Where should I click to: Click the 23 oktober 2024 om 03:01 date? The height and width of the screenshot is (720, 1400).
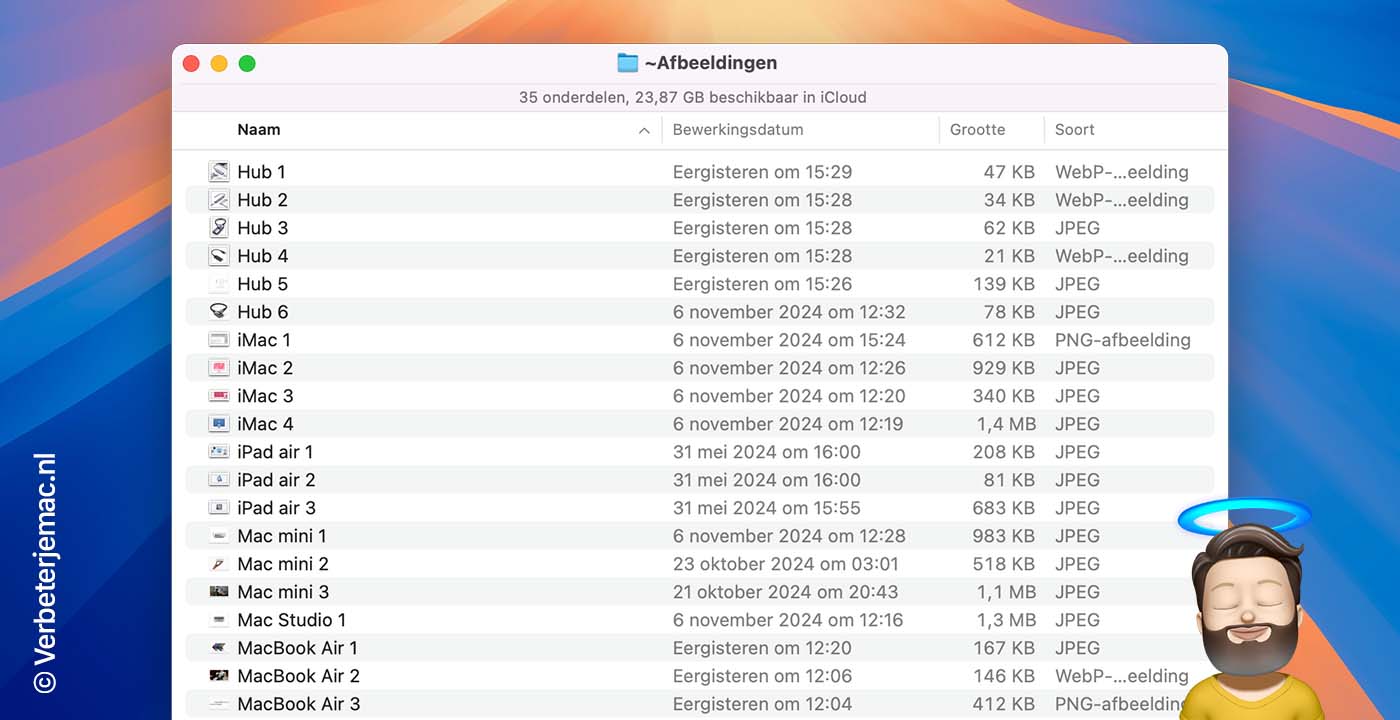pos(786,564)
